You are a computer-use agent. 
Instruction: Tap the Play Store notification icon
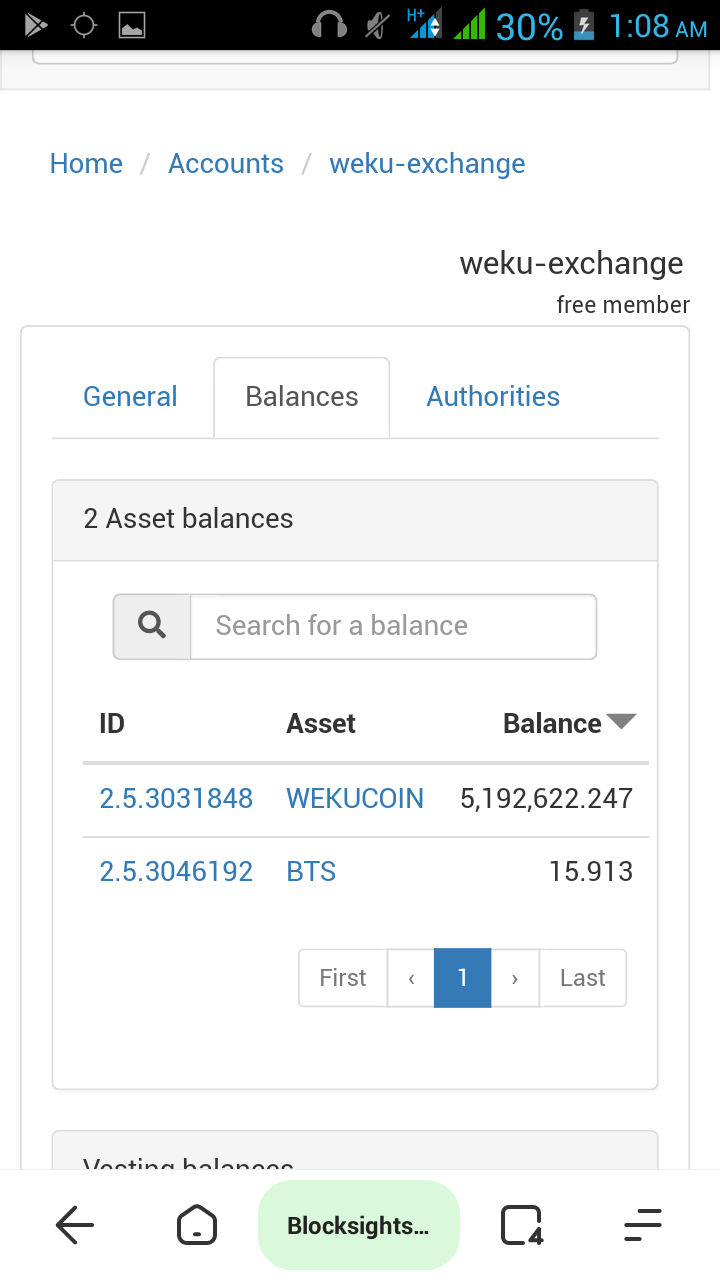click(x=36, y=25)
